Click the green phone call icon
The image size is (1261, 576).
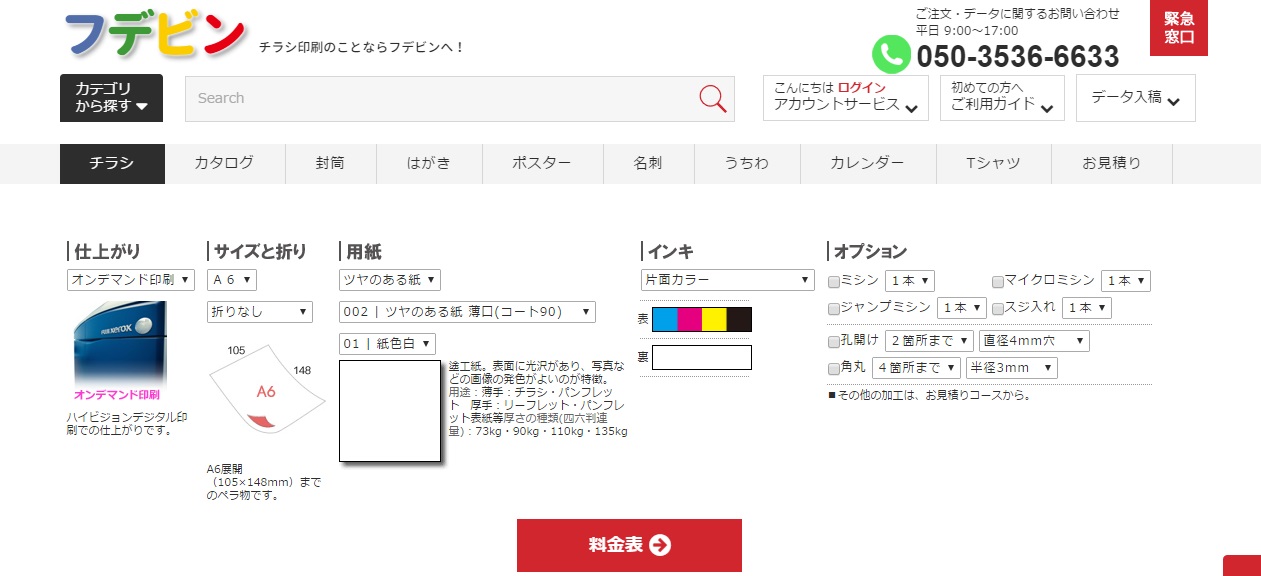(891, 54)
